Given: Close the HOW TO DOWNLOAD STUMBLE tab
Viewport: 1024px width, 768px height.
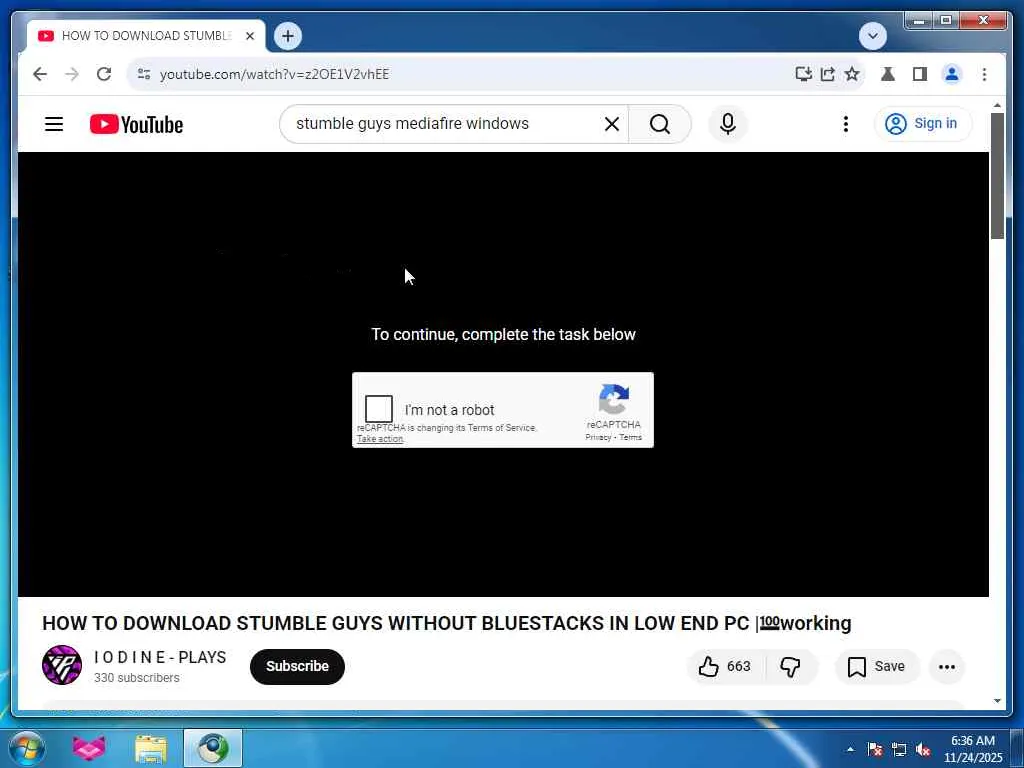Looking at the screenshot, I should coord(249,36).
